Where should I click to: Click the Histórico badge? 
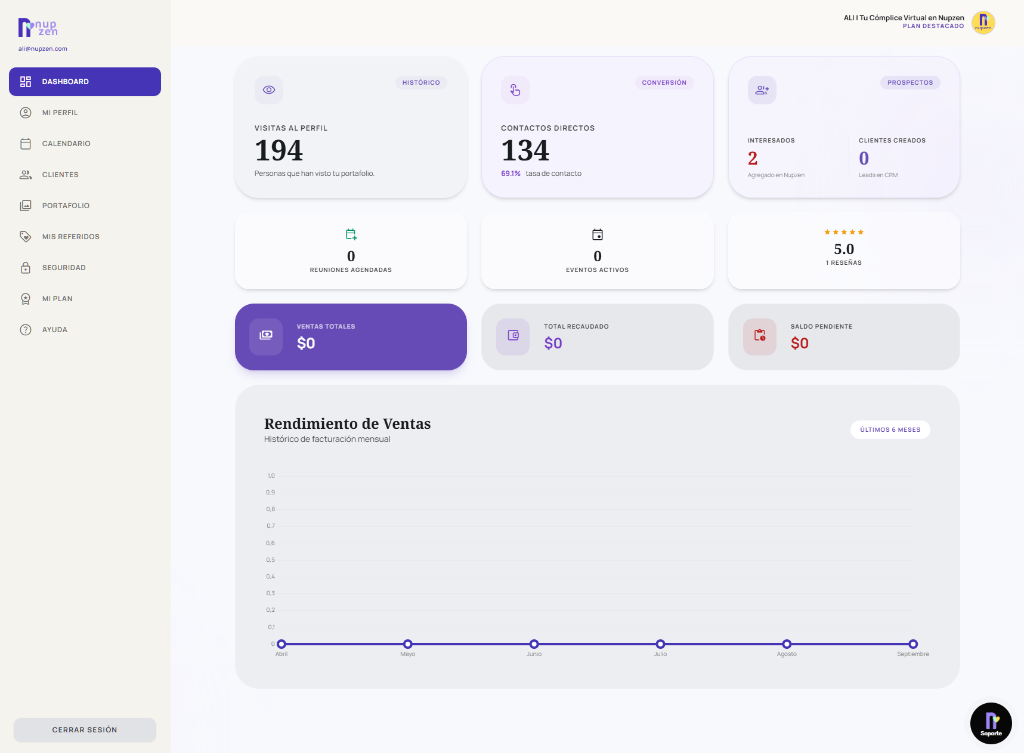click(421, 83)
